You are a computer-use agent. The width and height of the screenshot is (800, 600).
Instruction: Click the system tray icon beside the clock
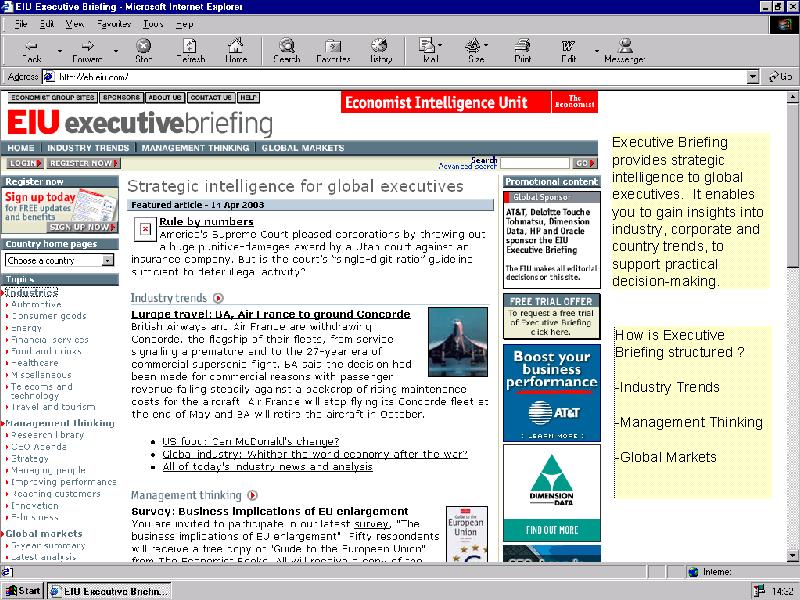(759, 591)
